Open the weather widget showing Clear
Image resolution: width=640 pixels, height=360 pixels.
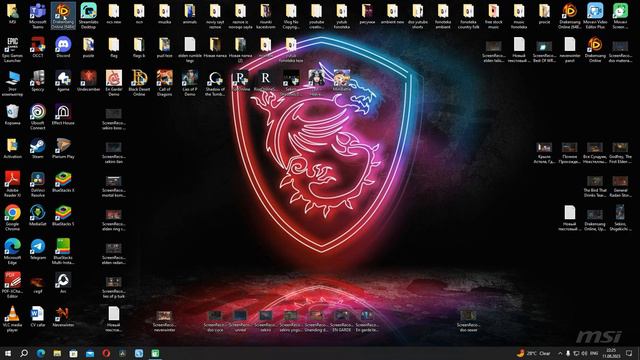(x=534, y=353)
